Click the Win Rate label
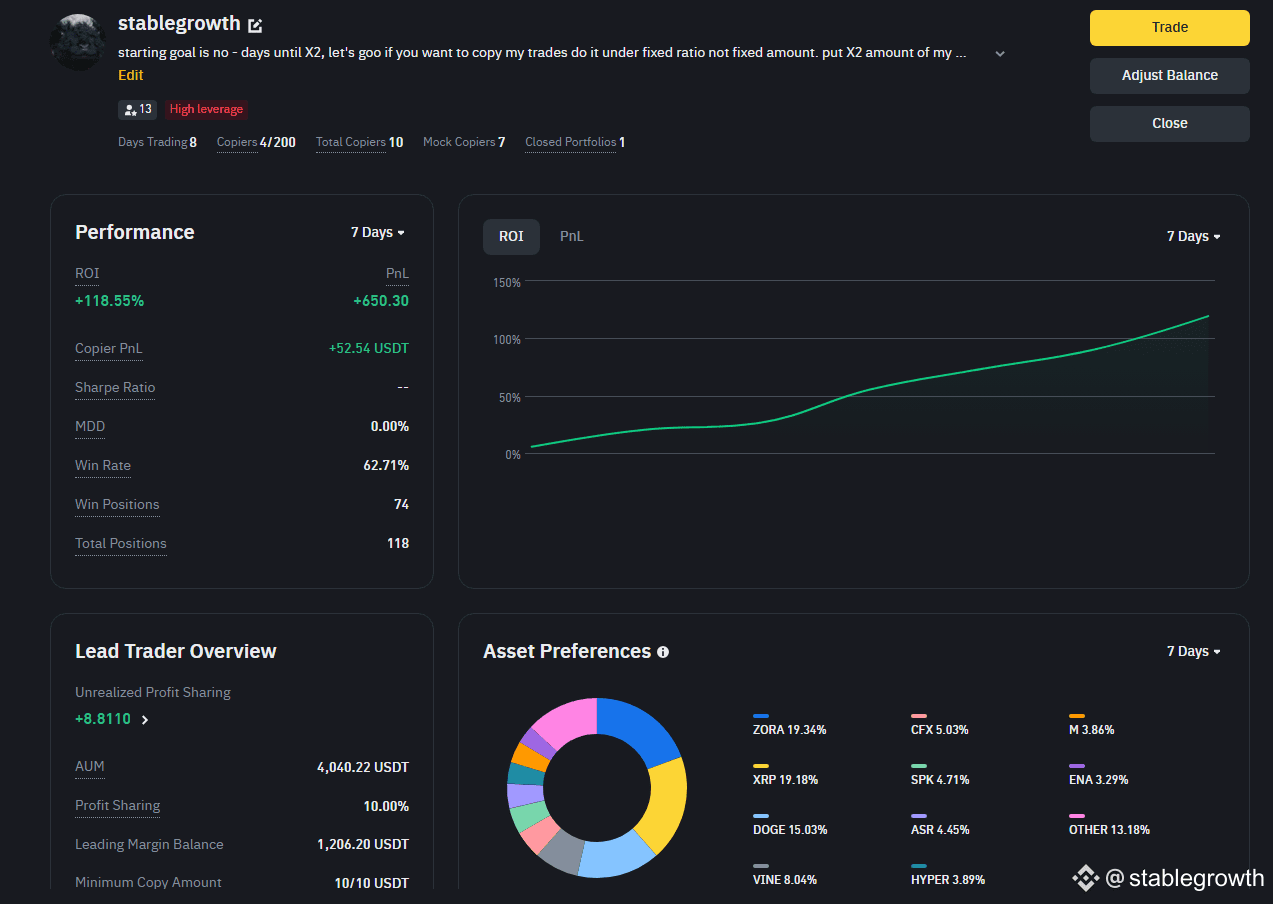Image resolution: width=1273 pixels, height=904 pixels. (103, 466)
